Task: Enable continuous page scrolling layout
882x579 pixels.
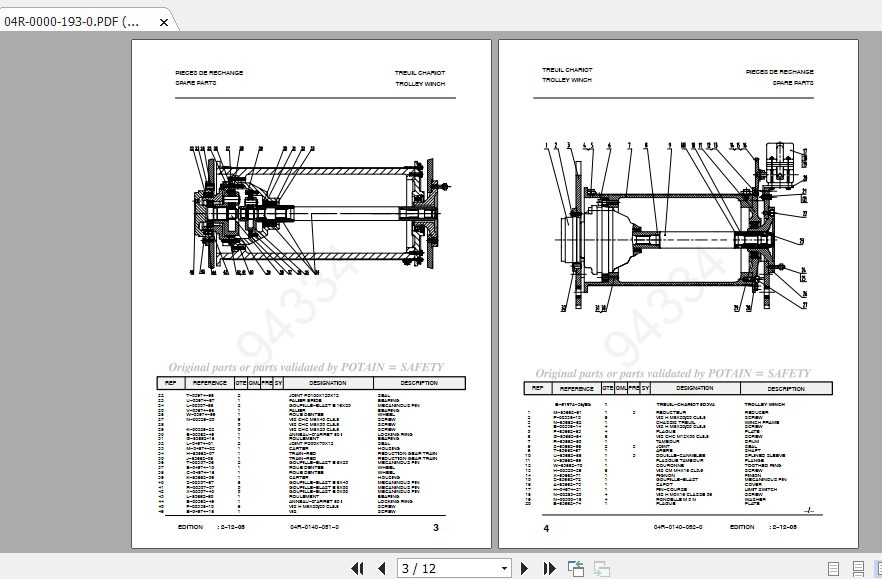Action: pyautogui.click(x=858, y=568)
